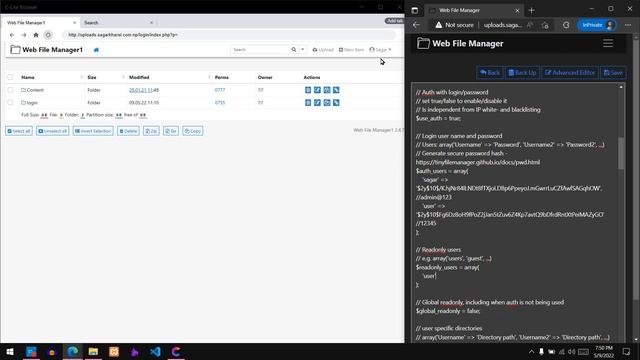Click into the file manager Search field
The image size is (640, 360).
point(260,49)
